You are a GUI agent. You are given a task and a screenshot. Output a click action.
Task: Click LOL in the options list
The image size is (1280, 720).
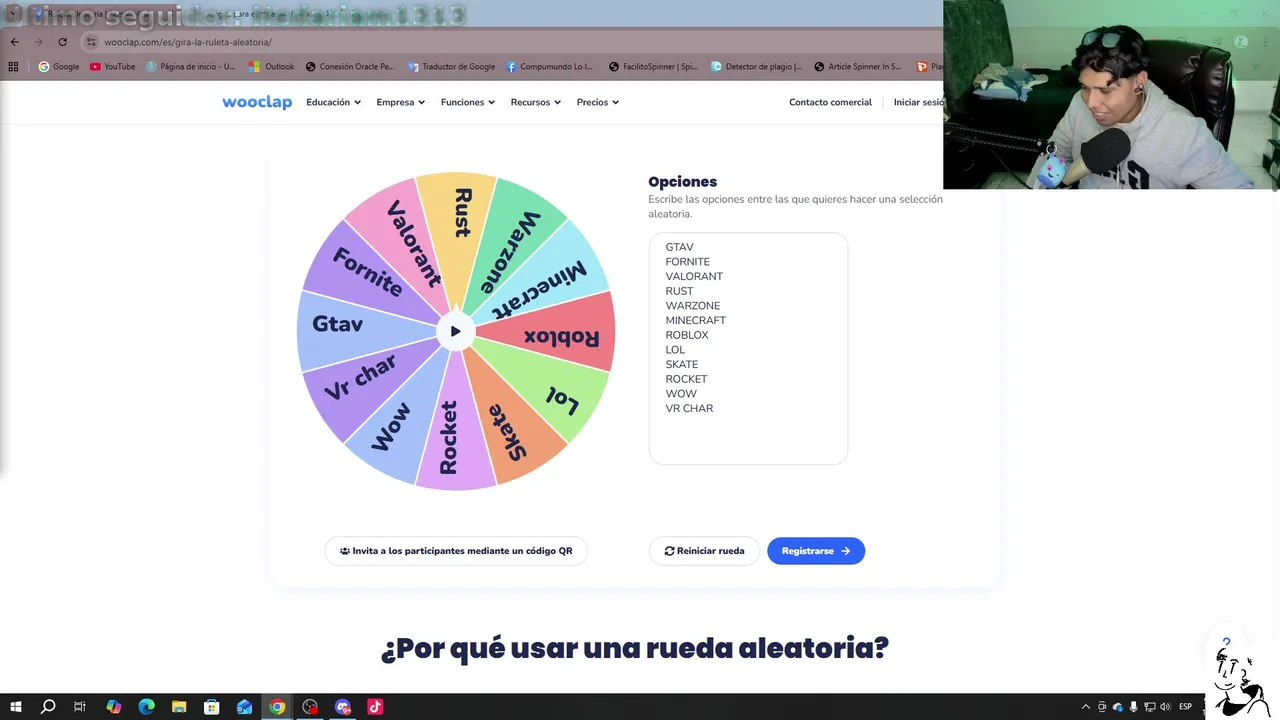(x=675, y=350)
